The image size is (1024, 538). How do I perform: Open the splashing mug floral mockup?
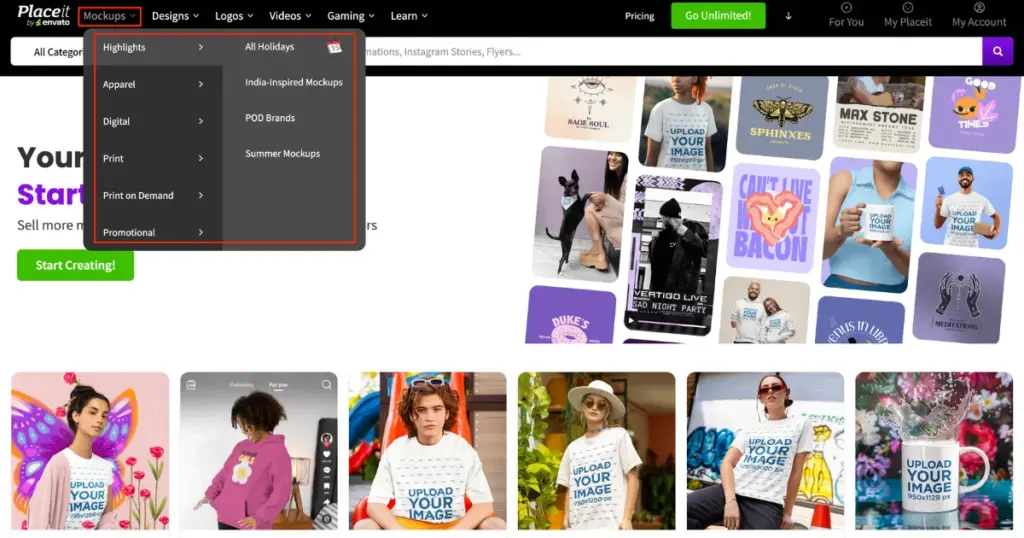coord(935,451)
